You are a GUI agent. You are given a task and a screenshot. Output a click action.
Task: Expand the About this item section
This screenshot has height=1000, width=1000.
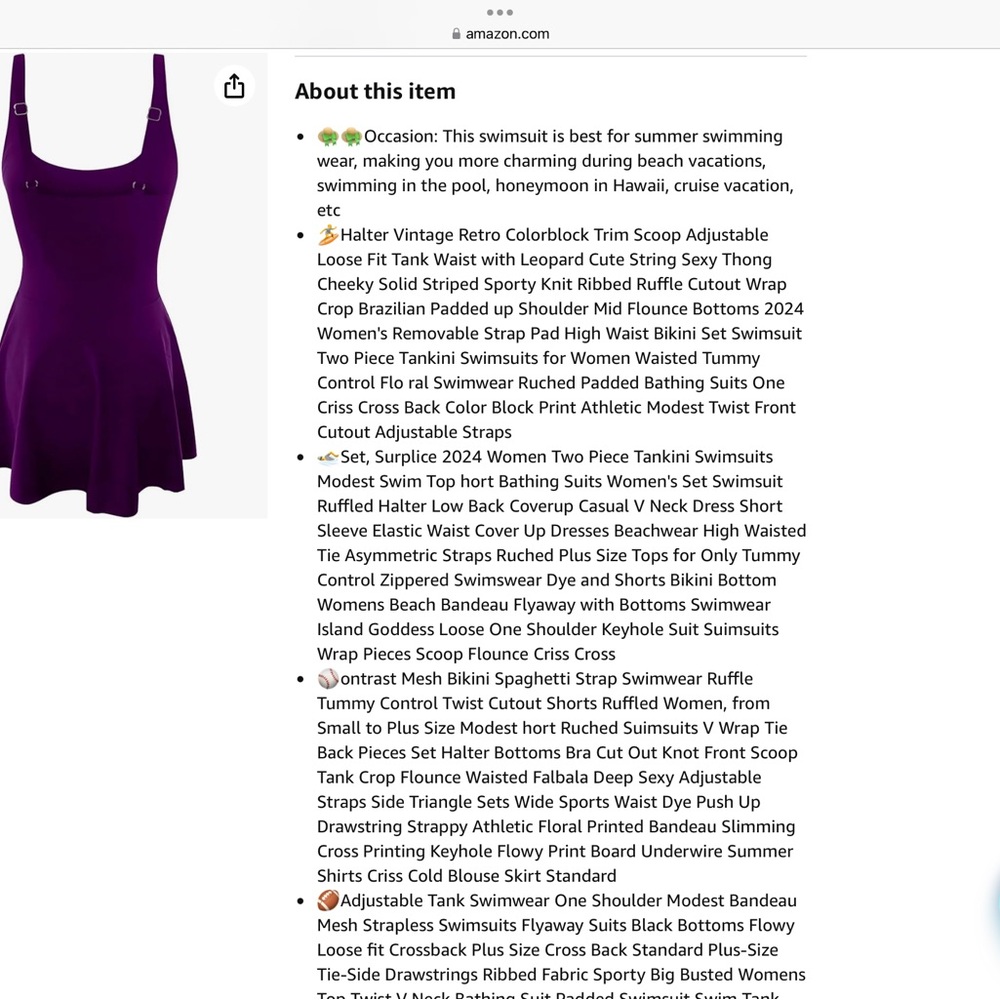375,91
